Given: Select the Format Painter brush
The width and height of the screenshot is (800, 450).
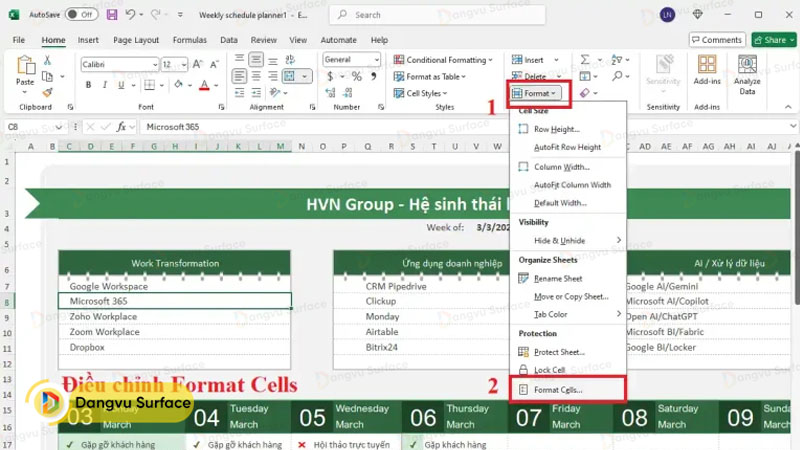Looking at the screenshot, I should click(47, 92).
